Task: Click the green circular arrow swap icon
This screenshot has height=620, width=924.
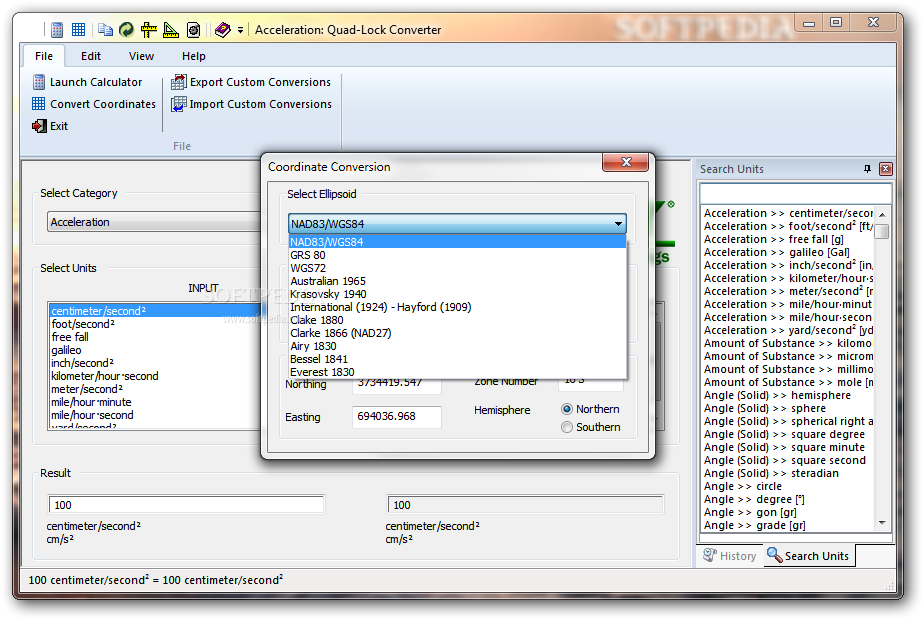Action: click(x=126, y=29)
